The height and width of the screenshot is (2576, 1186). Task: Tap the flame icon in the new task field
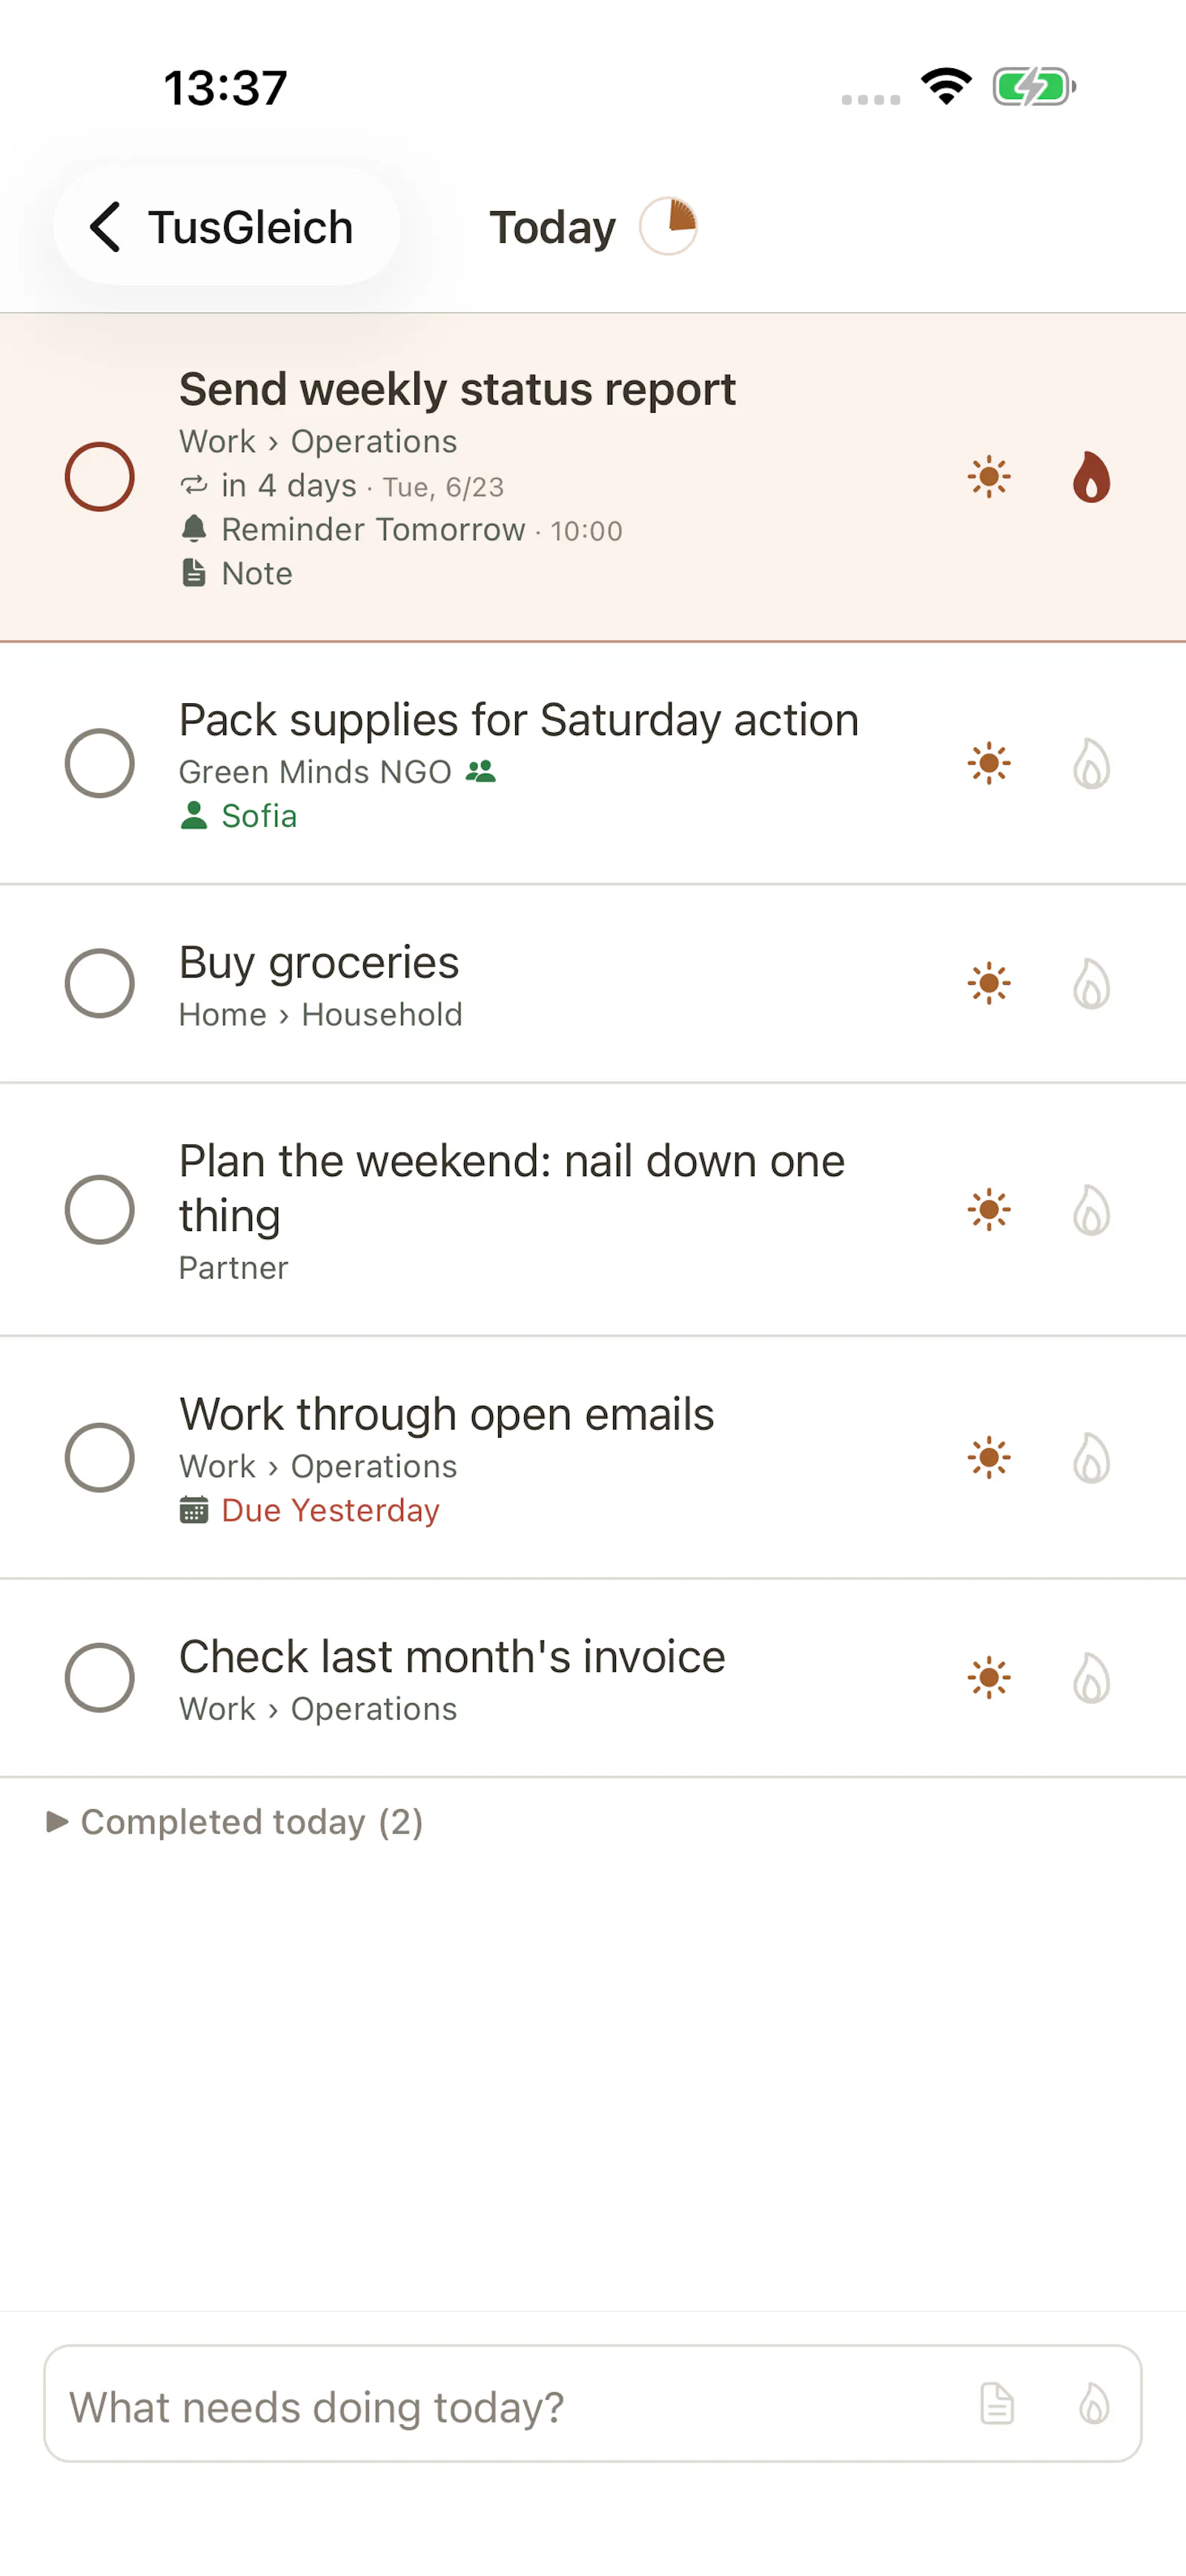click(x=1094, y=2403)
